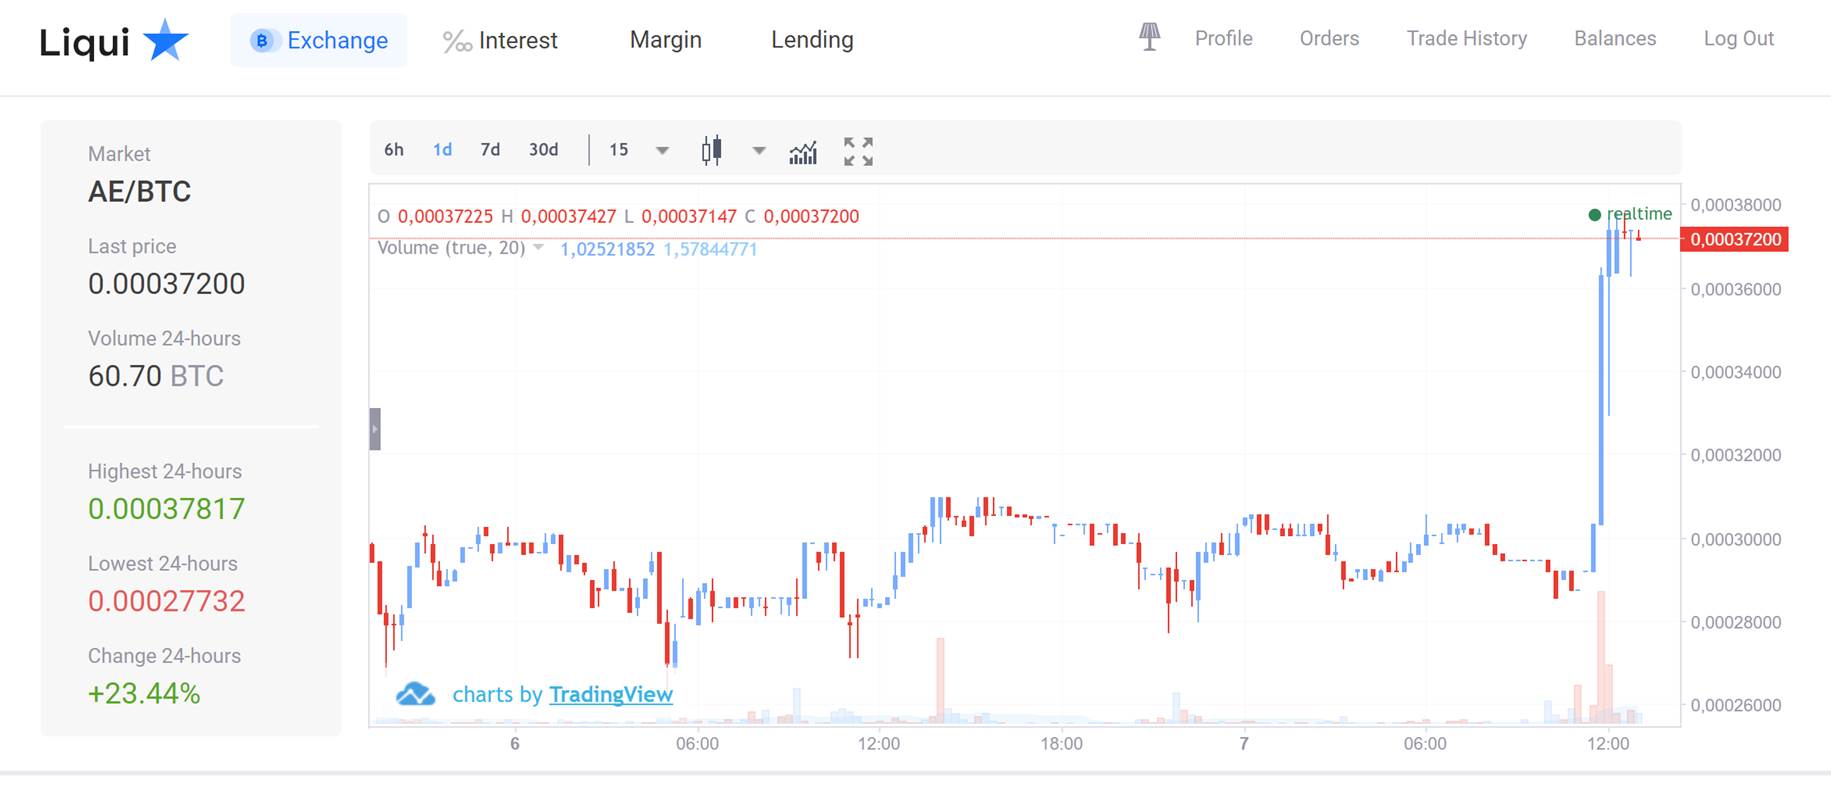Viewport: 1831px width, 793px height.
Task: Click the Bitcoin icon in the Exchange tab
Action: (x=262, y=41)
